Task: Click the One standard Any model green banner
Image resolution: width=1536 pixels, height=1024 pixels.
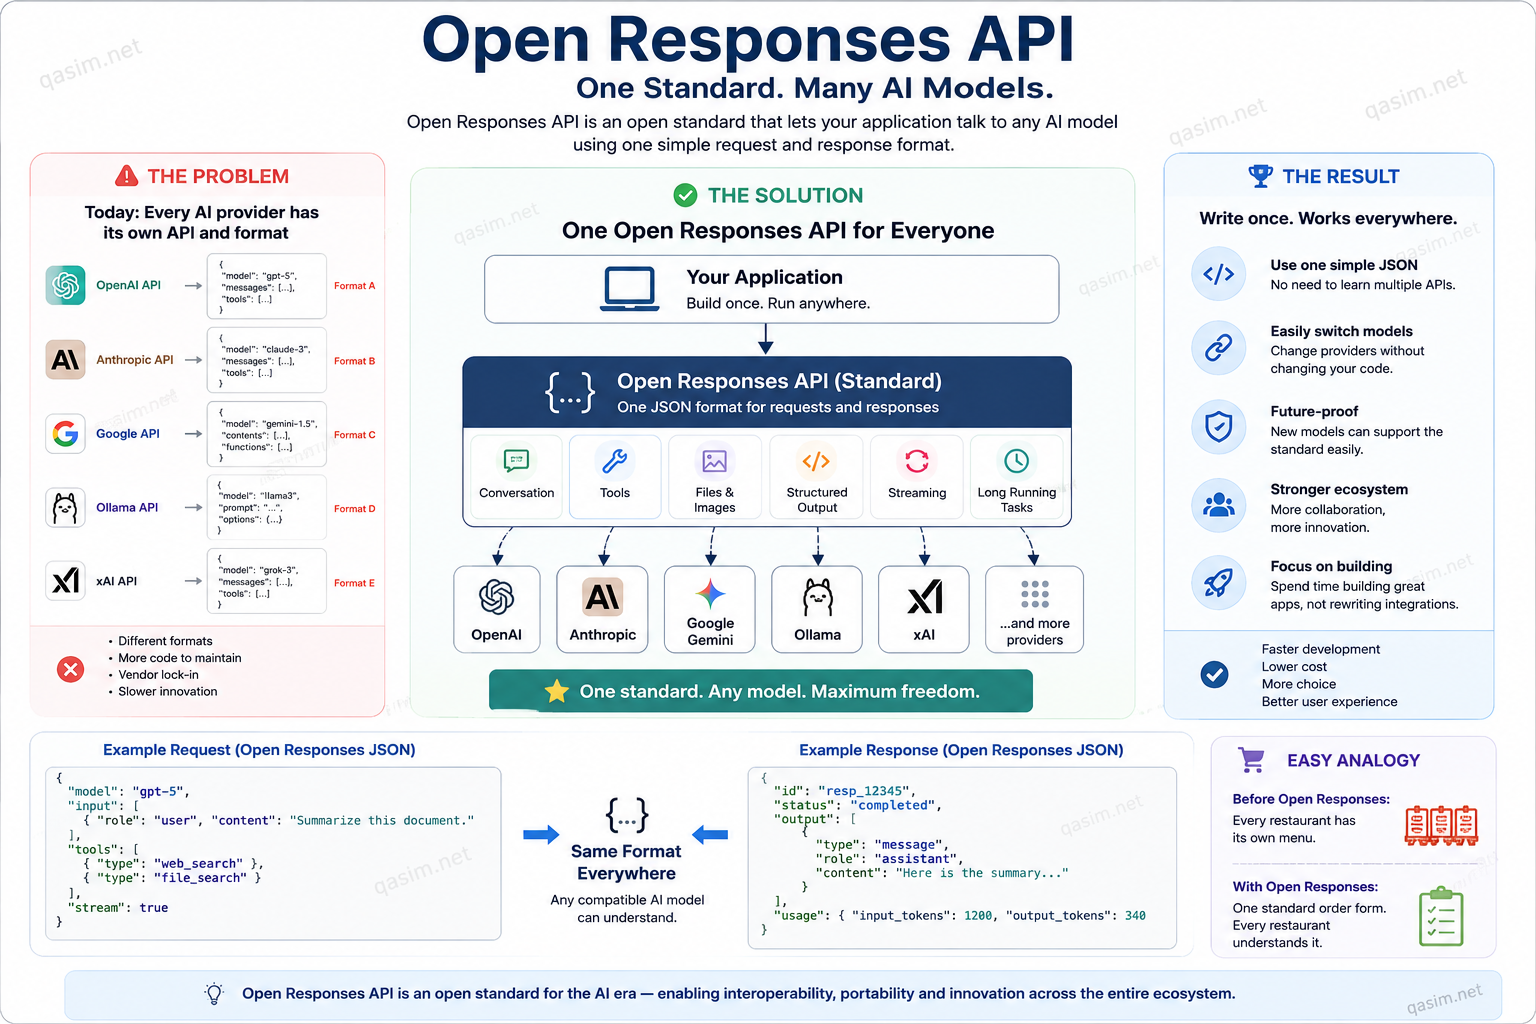Action: coord(761,691)
